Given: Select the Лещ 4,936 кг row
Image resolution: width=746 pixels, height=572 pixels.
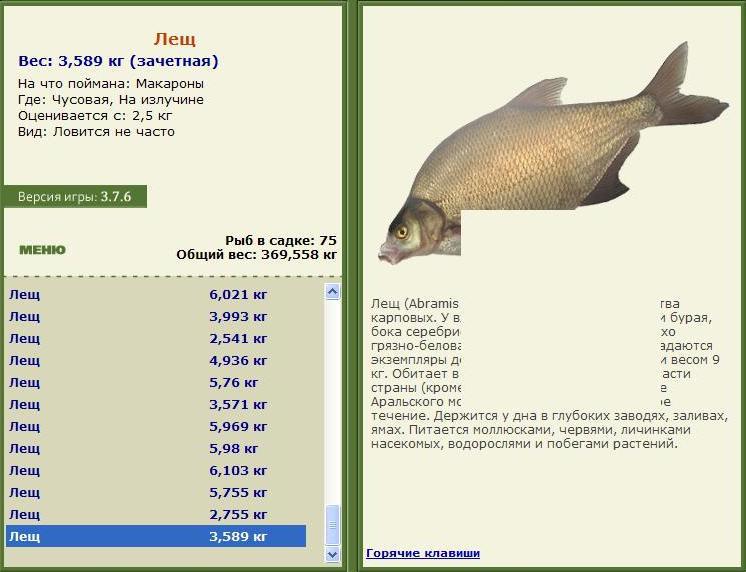Looking at the screenshot, I should pos(156,360).
